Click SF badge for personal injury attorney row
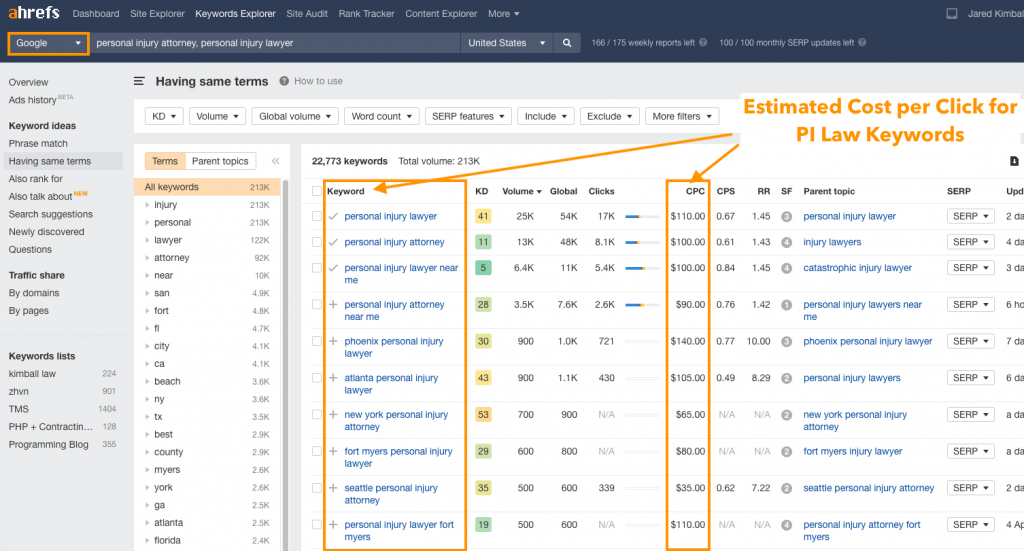This screenshot has width=1024, height=551. pyautogui.click(x=786, y=242)
